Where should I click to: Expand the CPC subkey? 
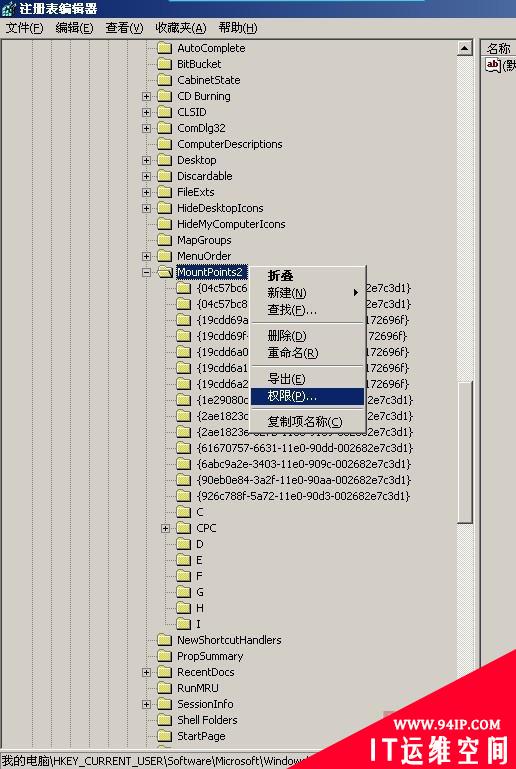pos(165,528)
